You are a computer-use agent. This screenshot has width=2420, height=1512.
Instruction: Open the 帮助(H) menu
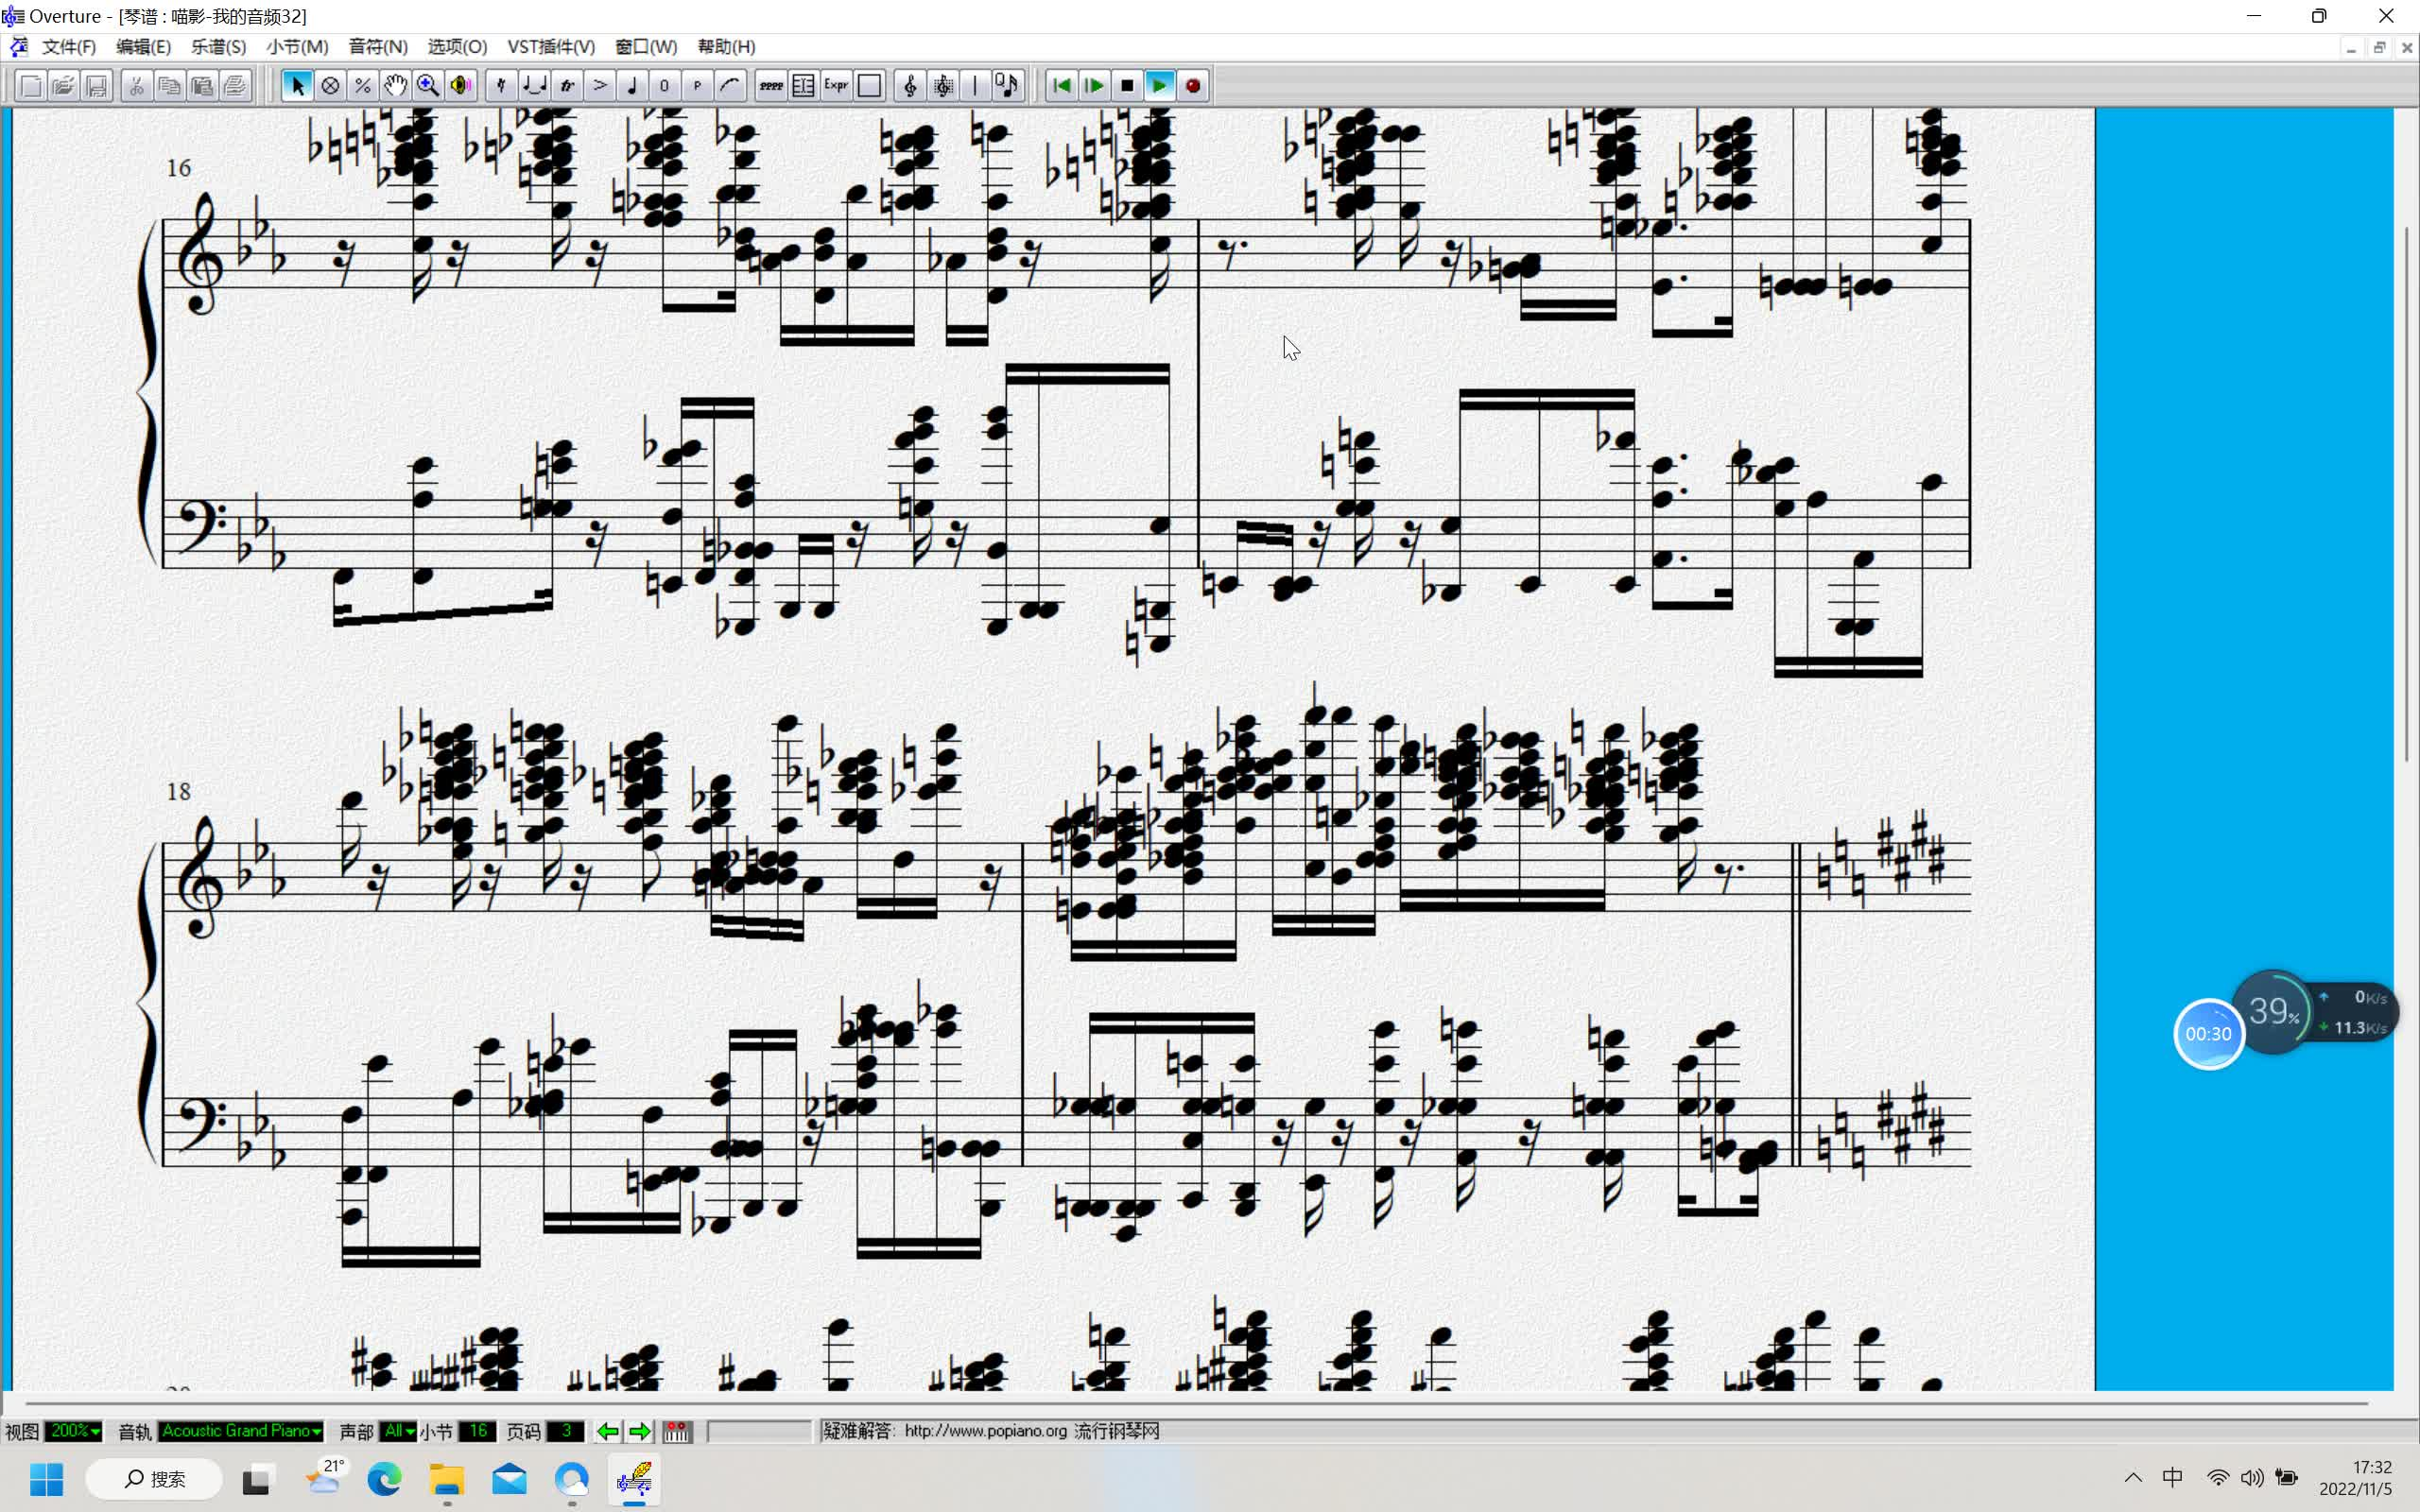726,47
